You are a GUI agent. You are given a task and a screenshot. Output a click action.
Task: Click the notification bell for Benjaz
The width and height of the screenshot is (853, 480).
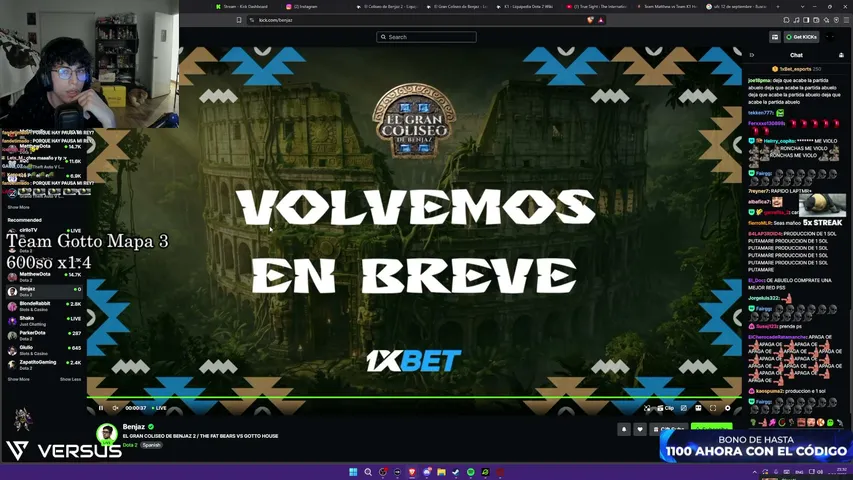pos(624,429)
